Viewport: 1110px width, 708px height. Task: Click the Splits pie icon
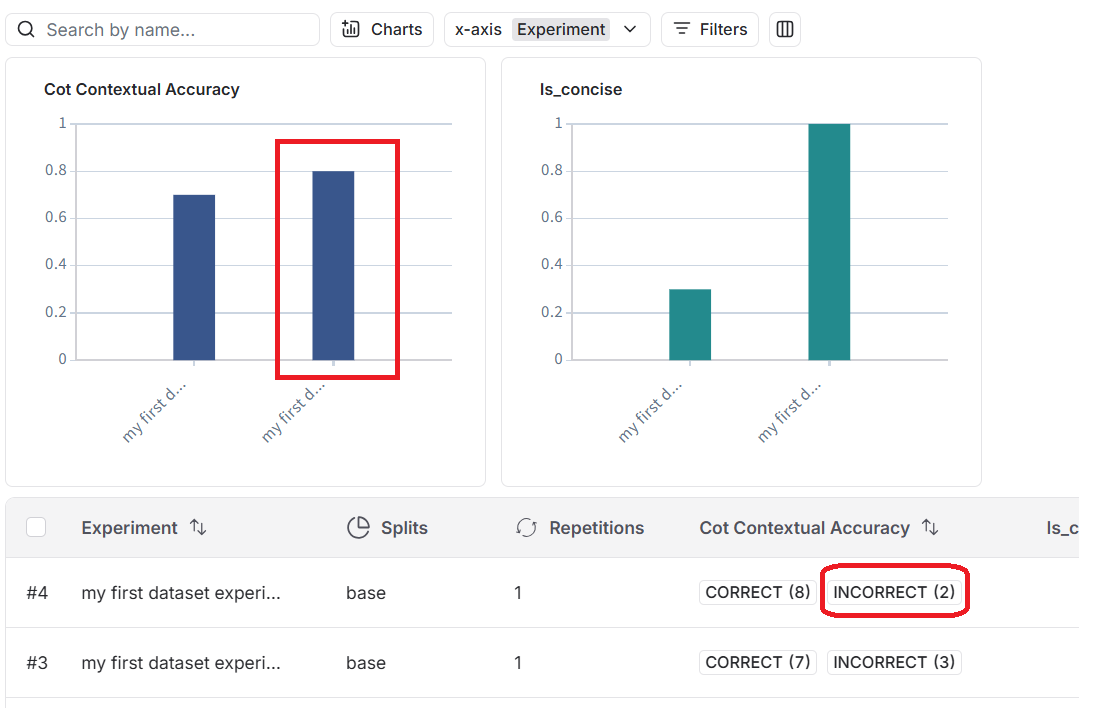point(358,528)
